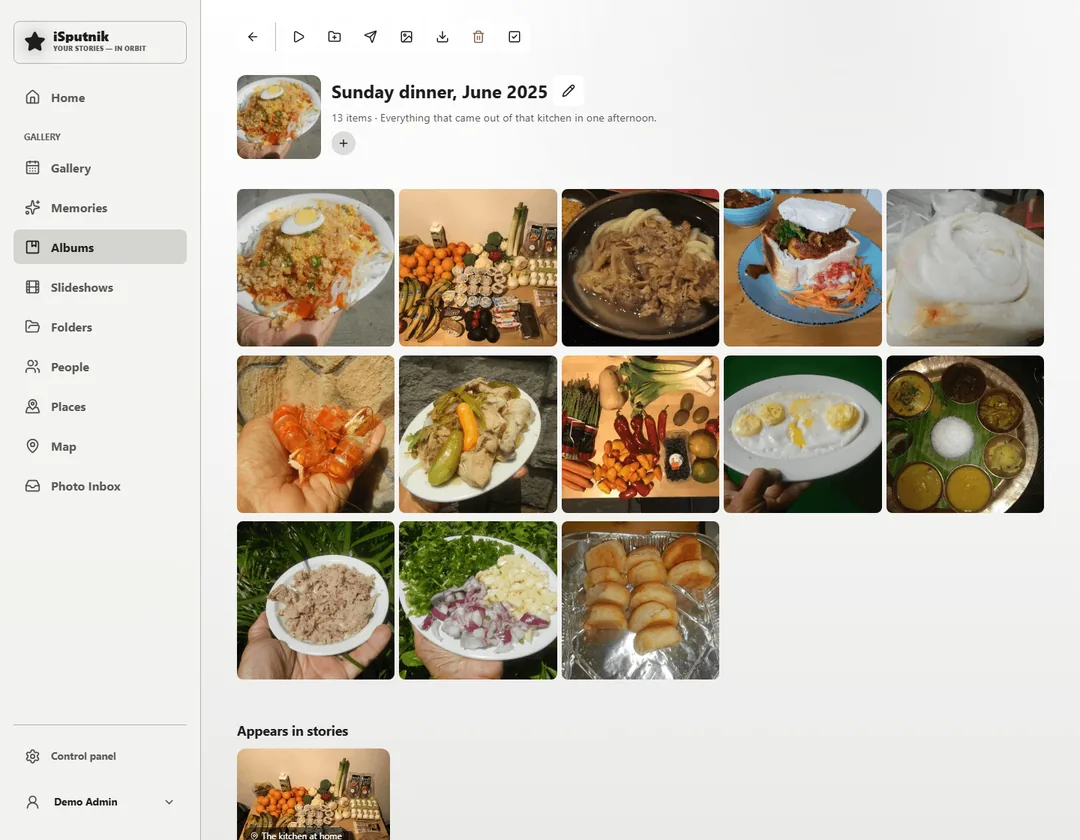Screen dimensions: 1080x840
Task: Click the set cover image icon
Action: pos(406,37)
